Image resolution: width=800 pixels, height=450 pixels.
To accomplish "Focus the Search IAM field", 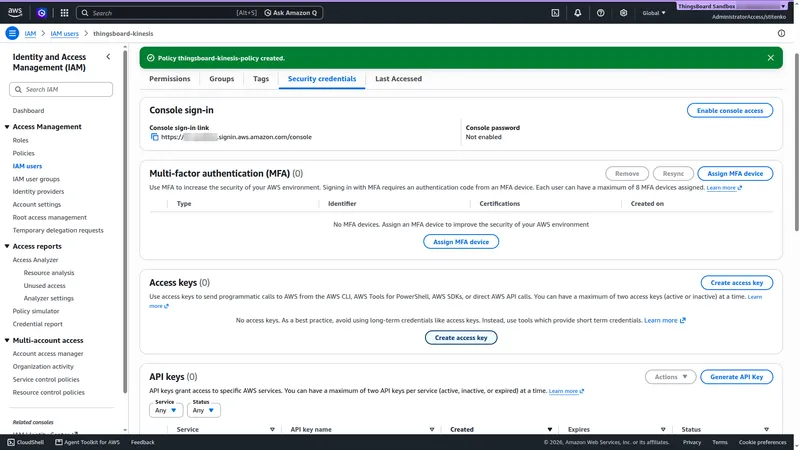I will point(61,89).
